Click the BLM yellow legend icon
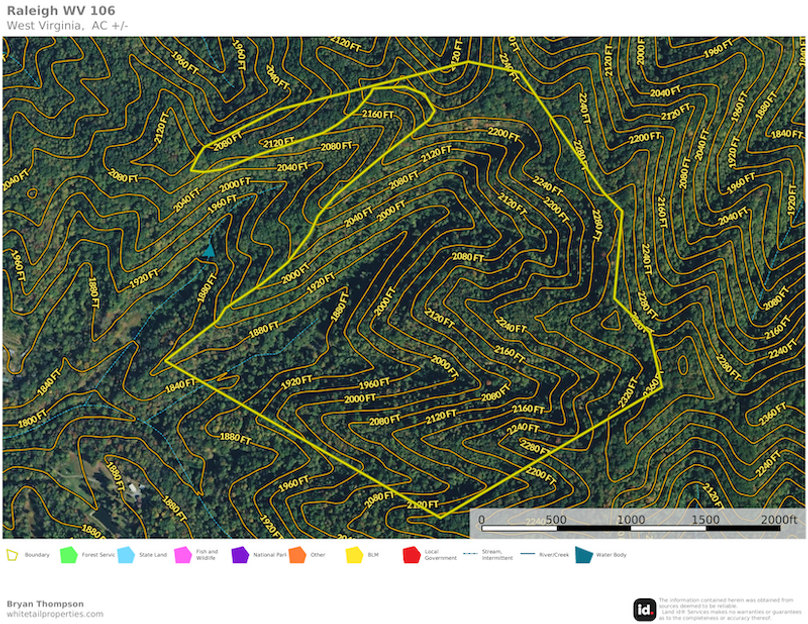Viewport: 808px width, 624px height. tap(352, 552)
